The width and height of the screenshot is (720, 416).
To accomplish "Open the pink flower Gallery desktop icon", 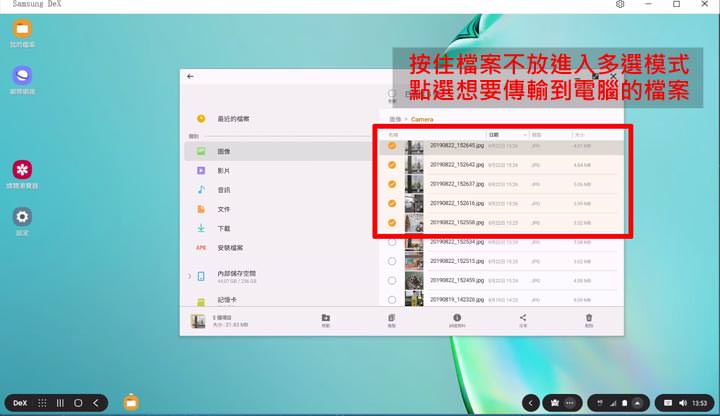I will pos(22,170).
